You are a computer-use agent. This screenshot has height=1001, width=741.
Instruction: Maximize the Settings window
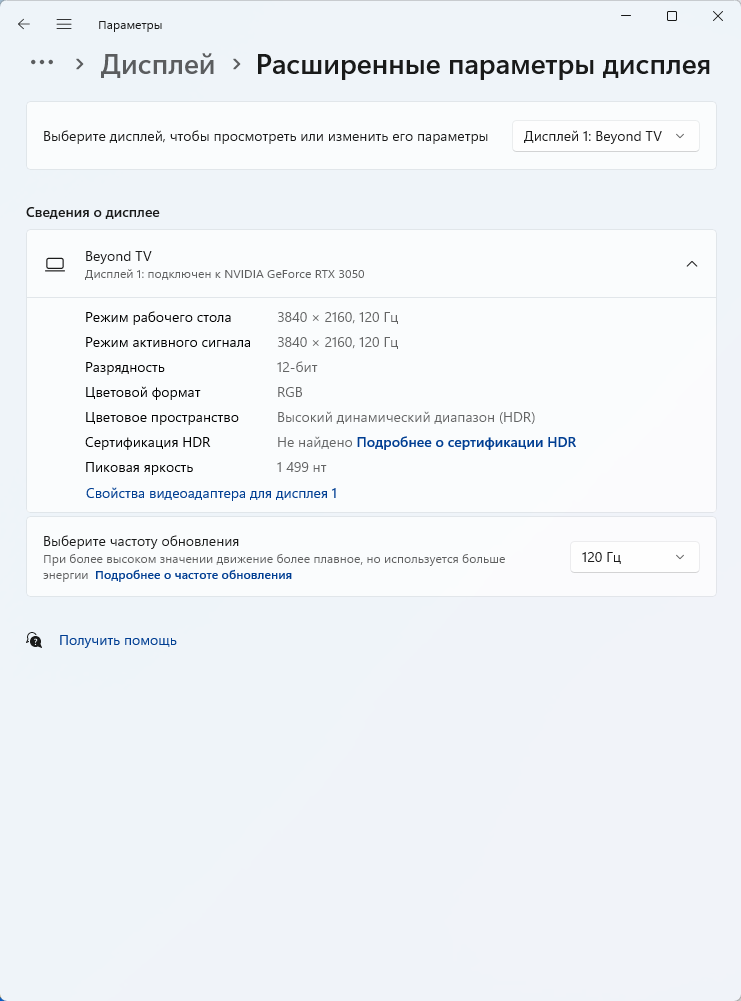tap(672, 16)
